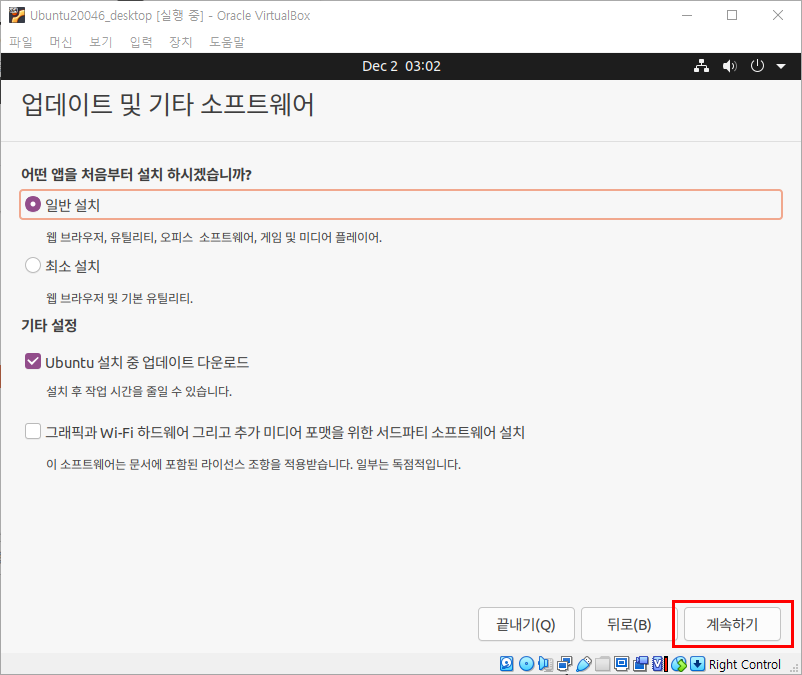Click the 어떤 앱을 처음부터 설치 하시겠습니까 heading

click(x=136, y=174)
